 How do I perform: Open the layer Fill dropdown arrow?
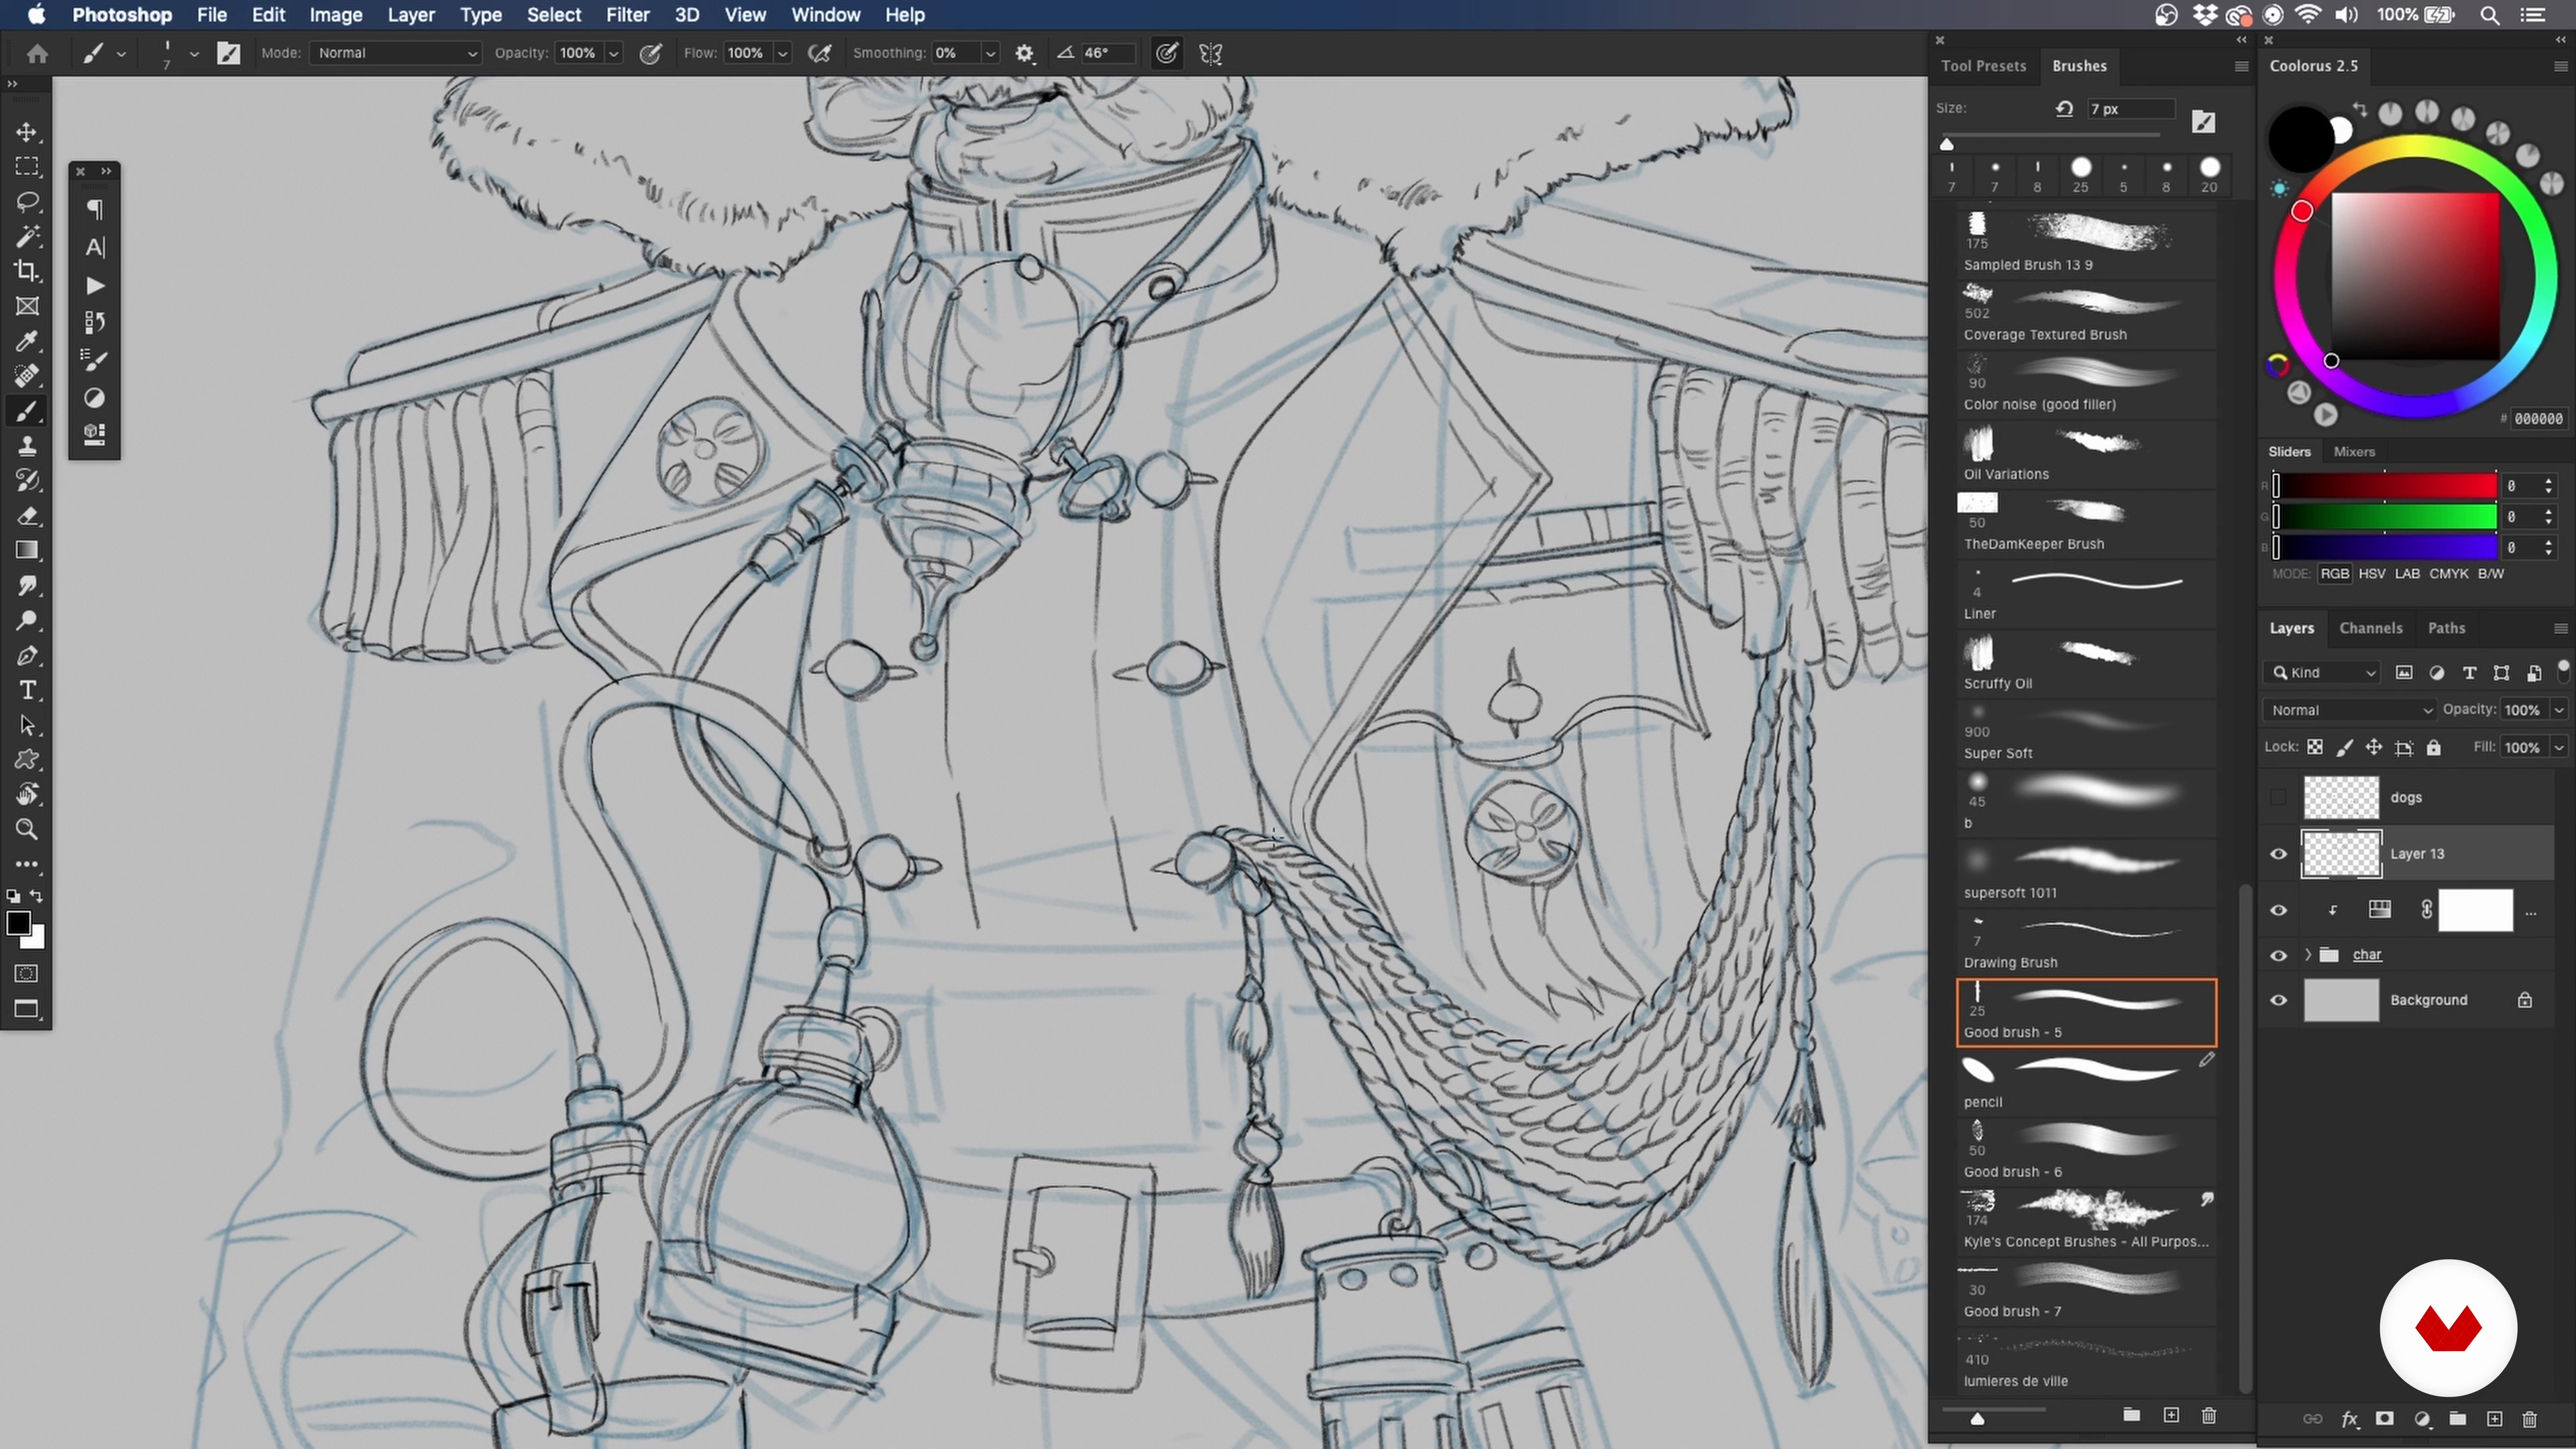pos(2559,747)
